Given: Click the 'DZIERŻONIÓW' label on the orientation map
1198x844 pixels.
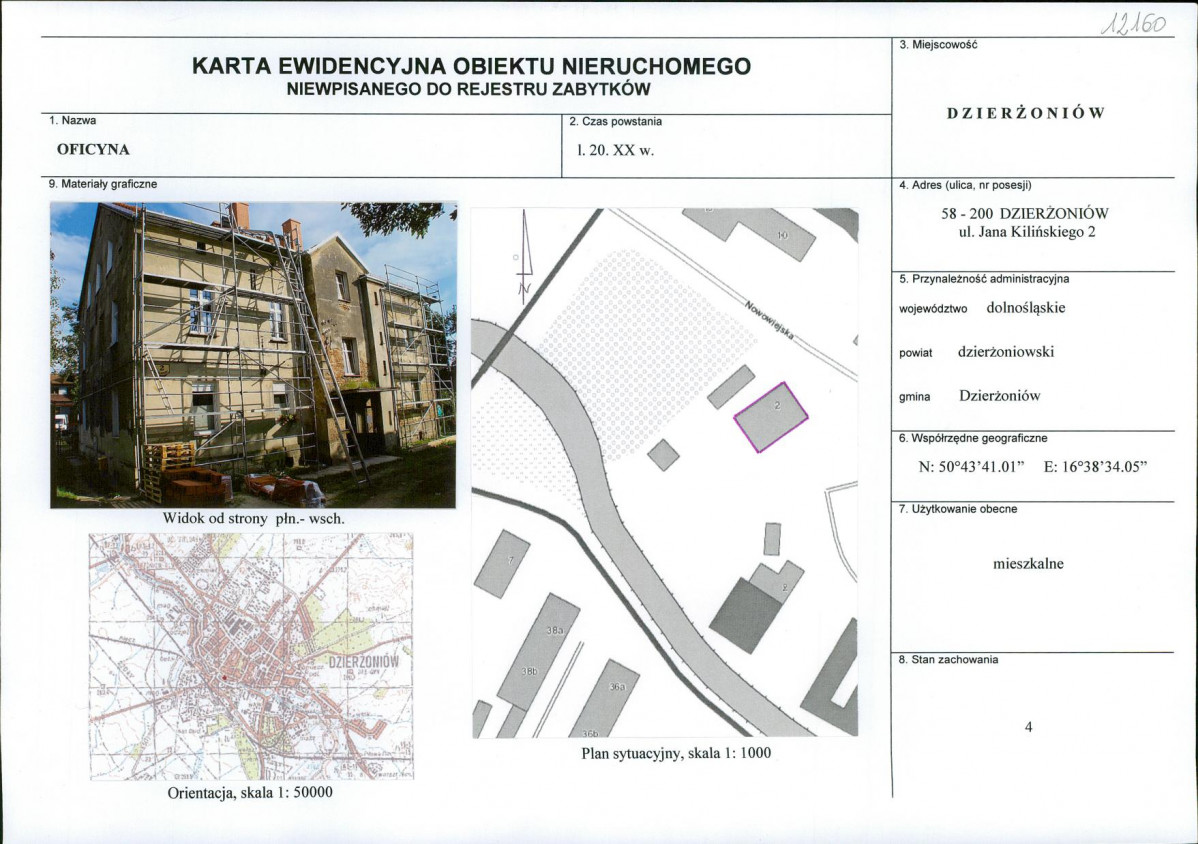Looking at the screenshot, I should [363, 661].
